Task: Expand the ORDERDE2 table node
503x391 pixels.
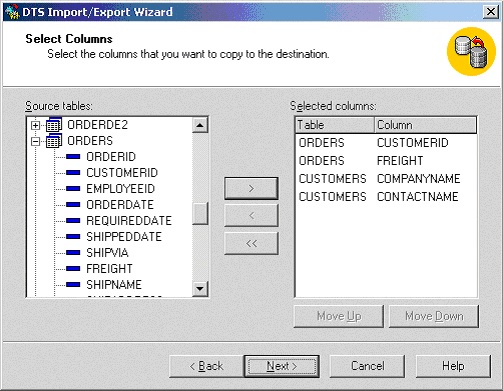Action: pyautogui.click(x=35, y=125)
